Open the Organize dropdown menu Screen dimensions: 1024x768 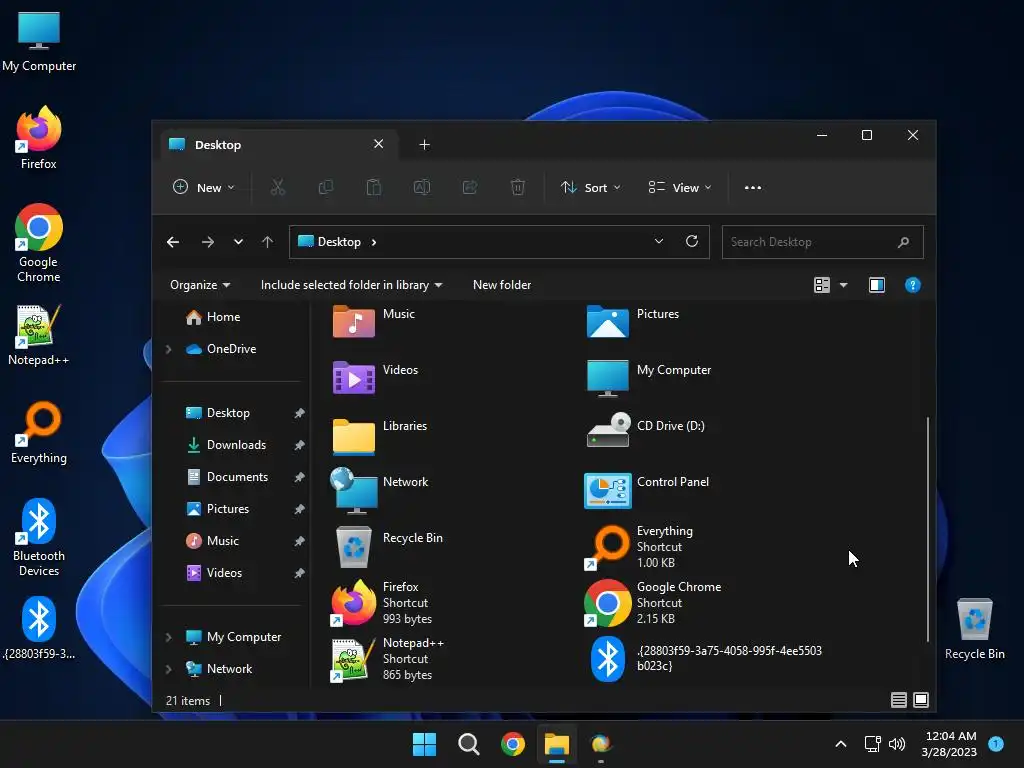coord(200,285)
